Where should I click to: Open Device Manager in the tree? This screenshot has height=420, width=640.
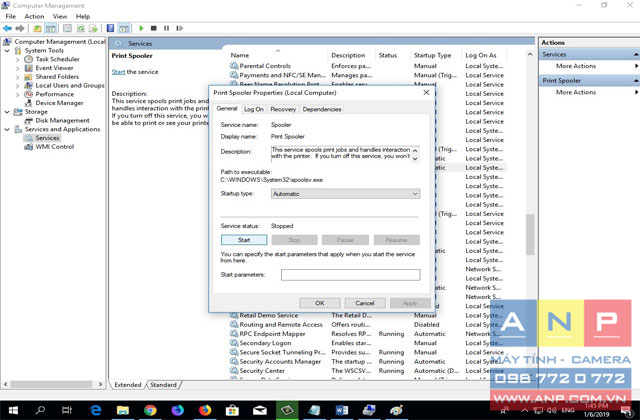pos(59,103)
